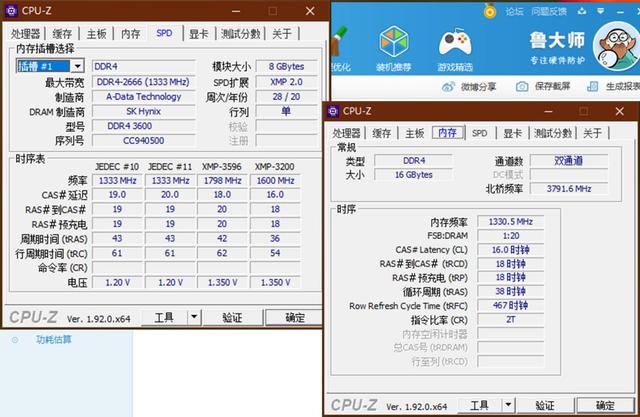Click the 38 时钟 tRAS value
This screenshot has height=417, width=640.
pyautogui.click(x=511, y=292)
